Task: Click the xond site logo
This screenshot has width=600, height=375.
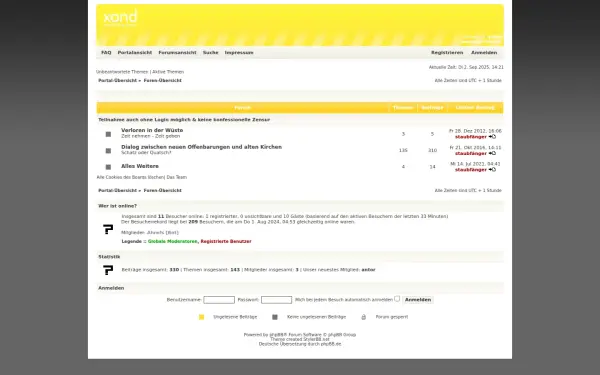Action: tap(120, 18)
